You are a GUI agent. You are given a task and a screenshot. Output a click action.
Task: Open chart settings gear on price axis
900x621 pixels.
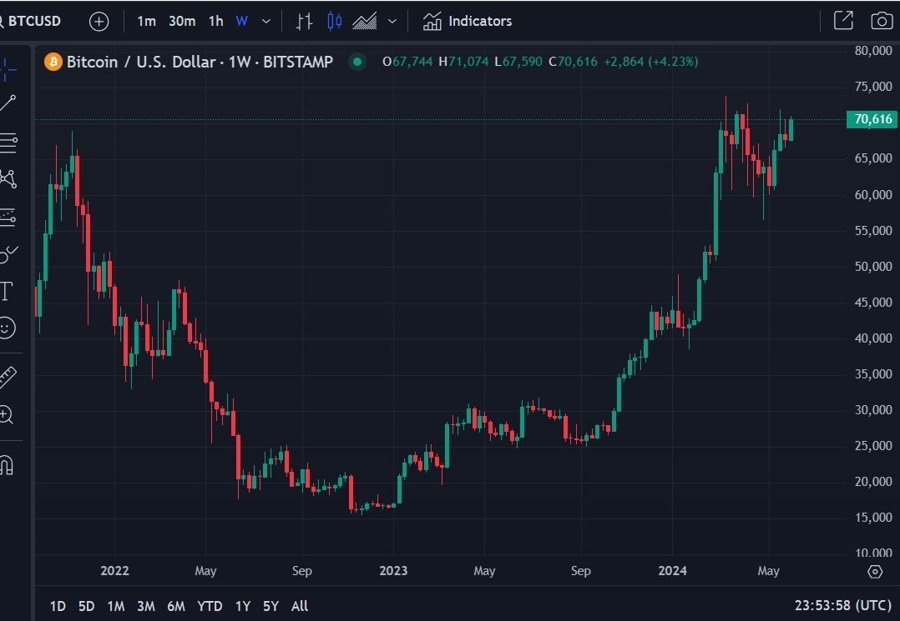click(x=875, y=572)
